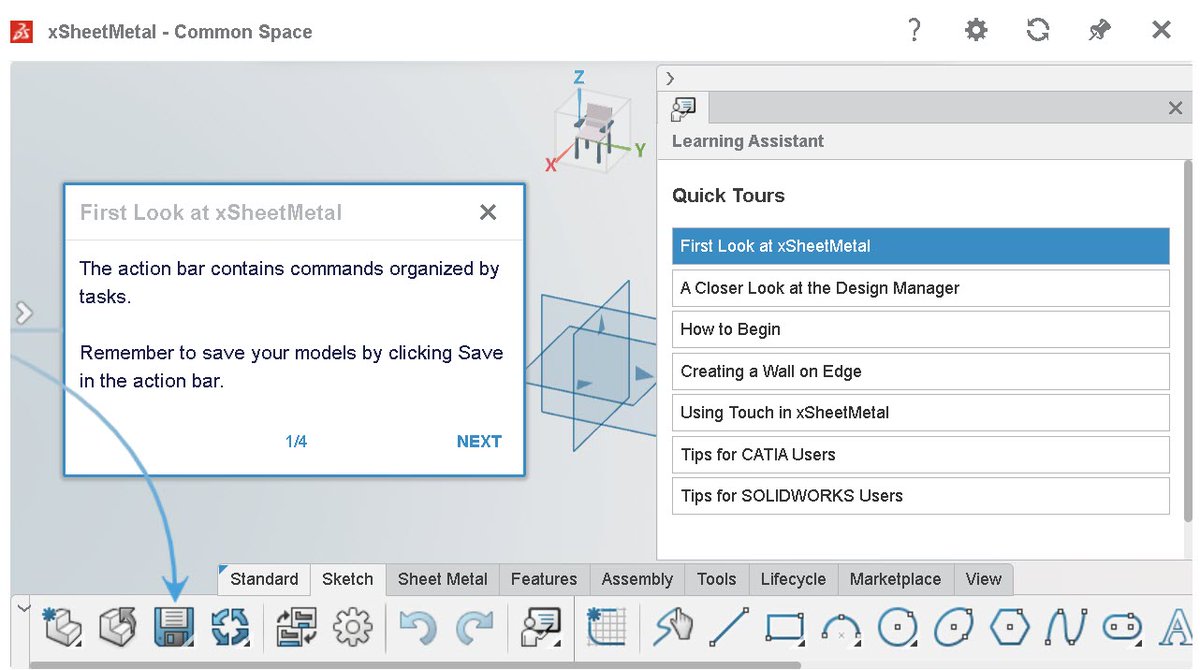Click the Sketch grid icon

(607, 628)
